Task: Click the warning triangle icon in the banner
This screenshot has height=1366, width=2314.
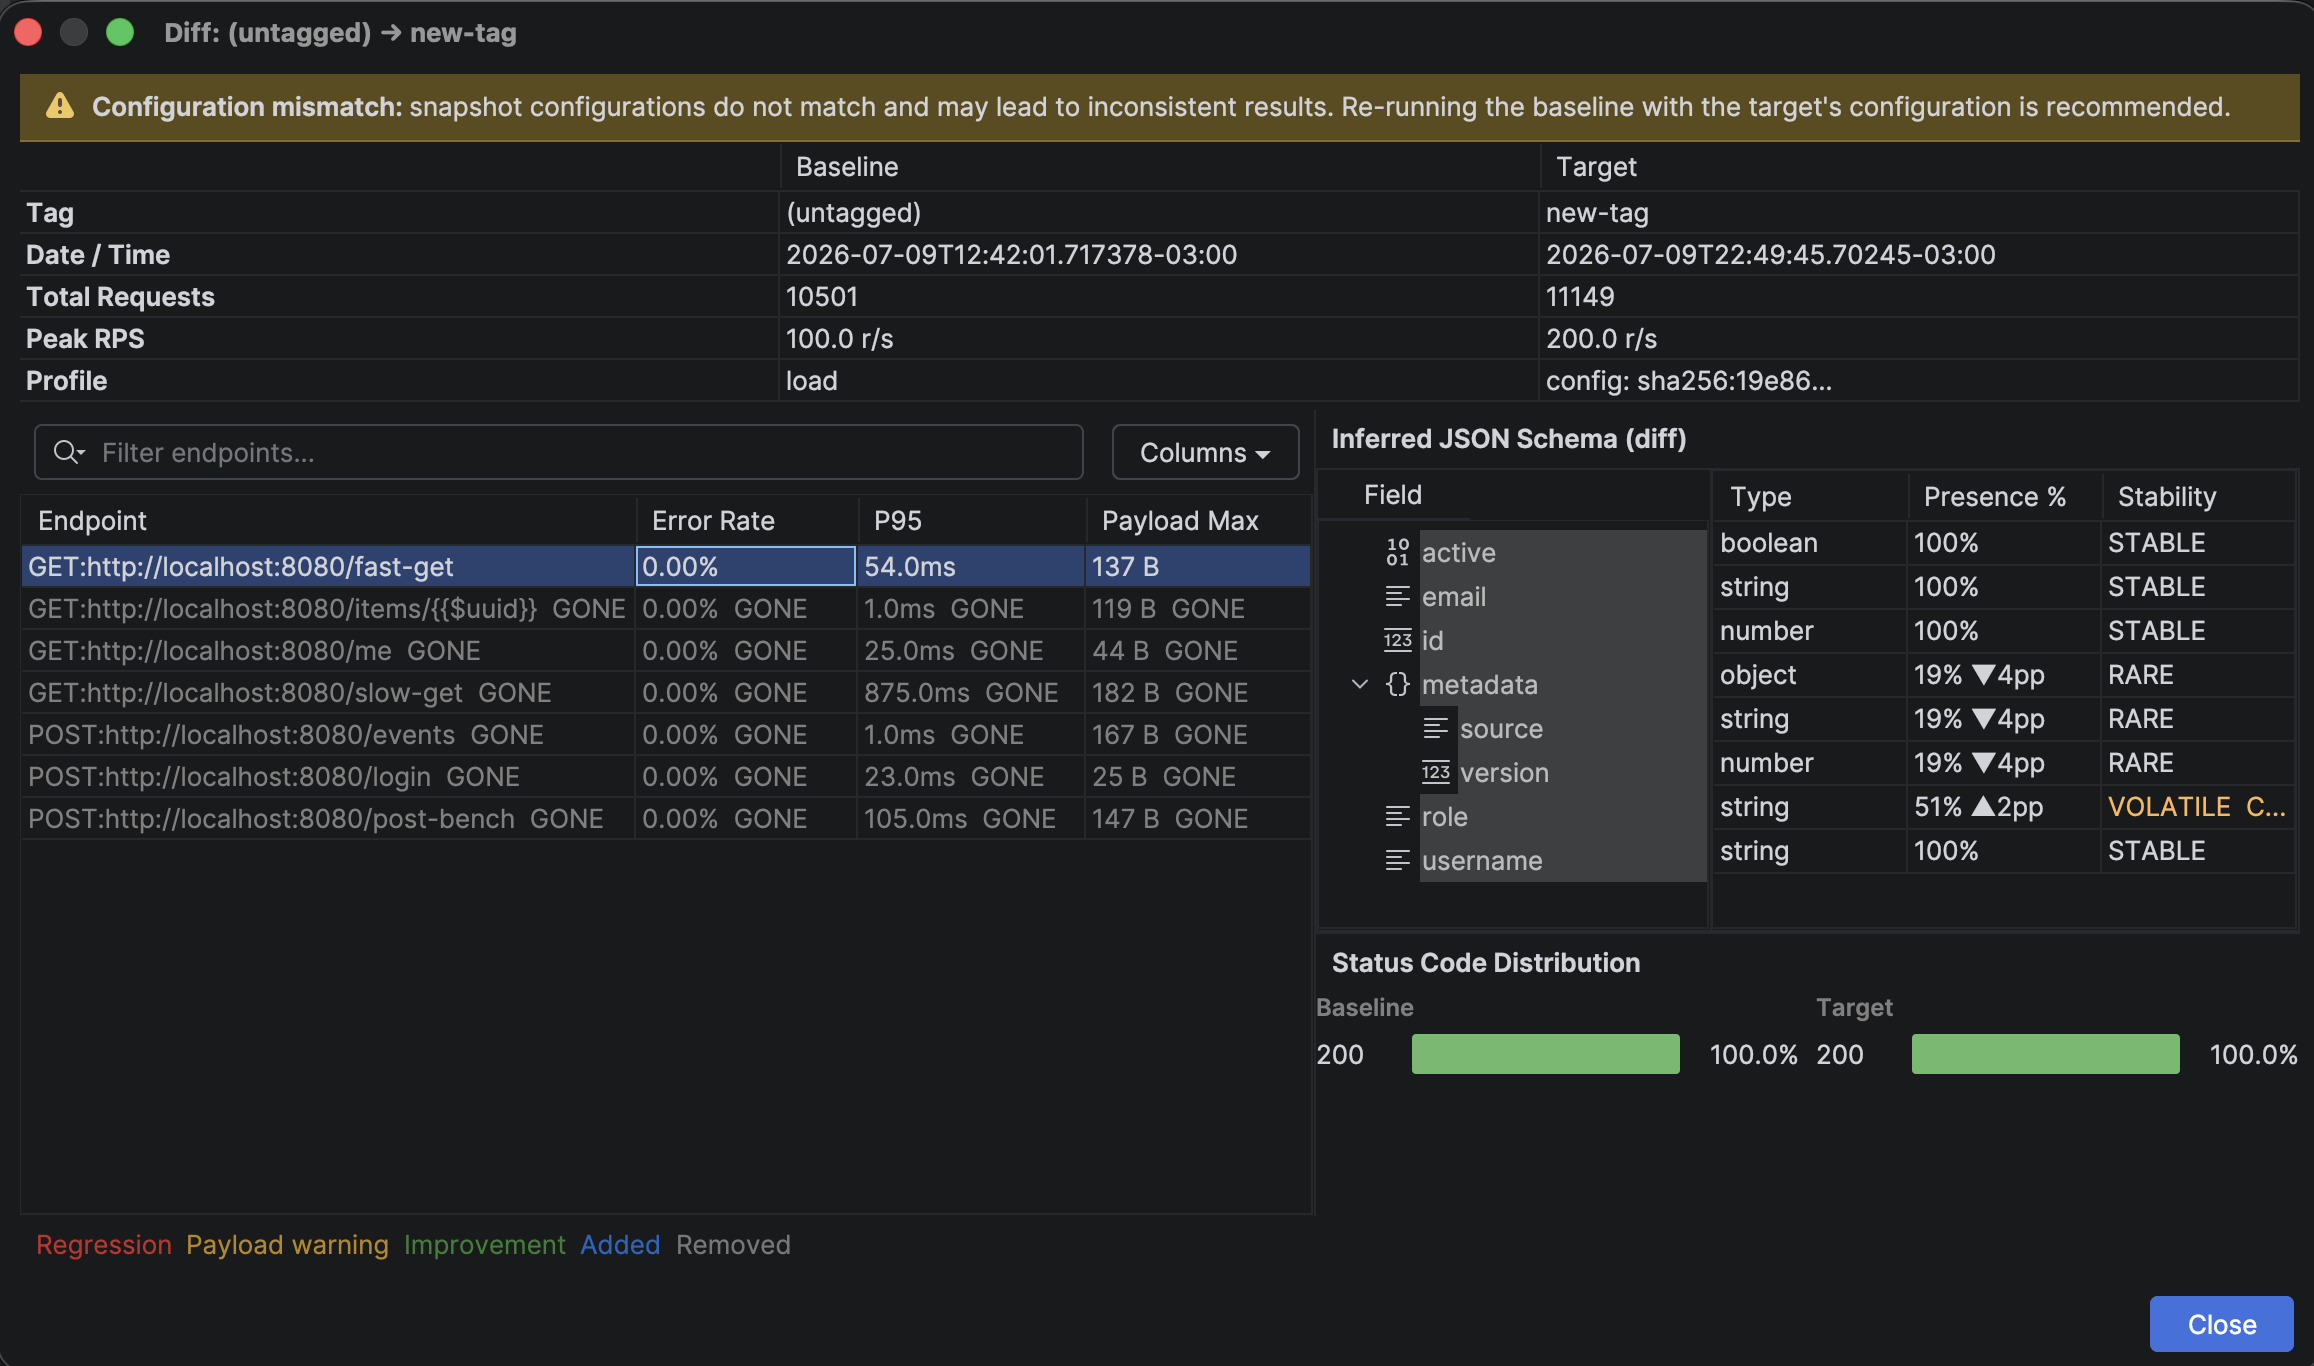Action: coord(60,106)
